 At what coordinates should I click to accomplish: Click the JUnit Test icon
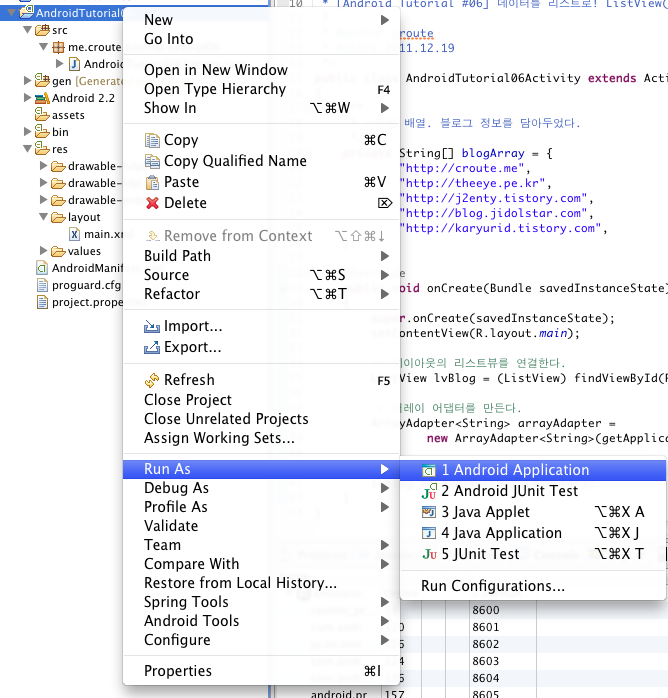(429, 554)
